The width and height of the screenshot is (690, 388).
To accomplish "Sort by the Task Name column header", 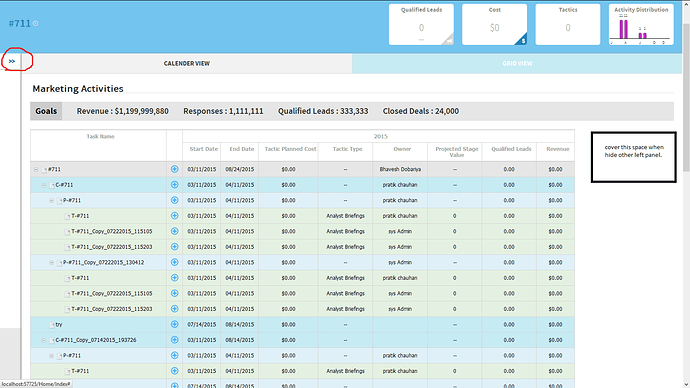I will 100,136.
